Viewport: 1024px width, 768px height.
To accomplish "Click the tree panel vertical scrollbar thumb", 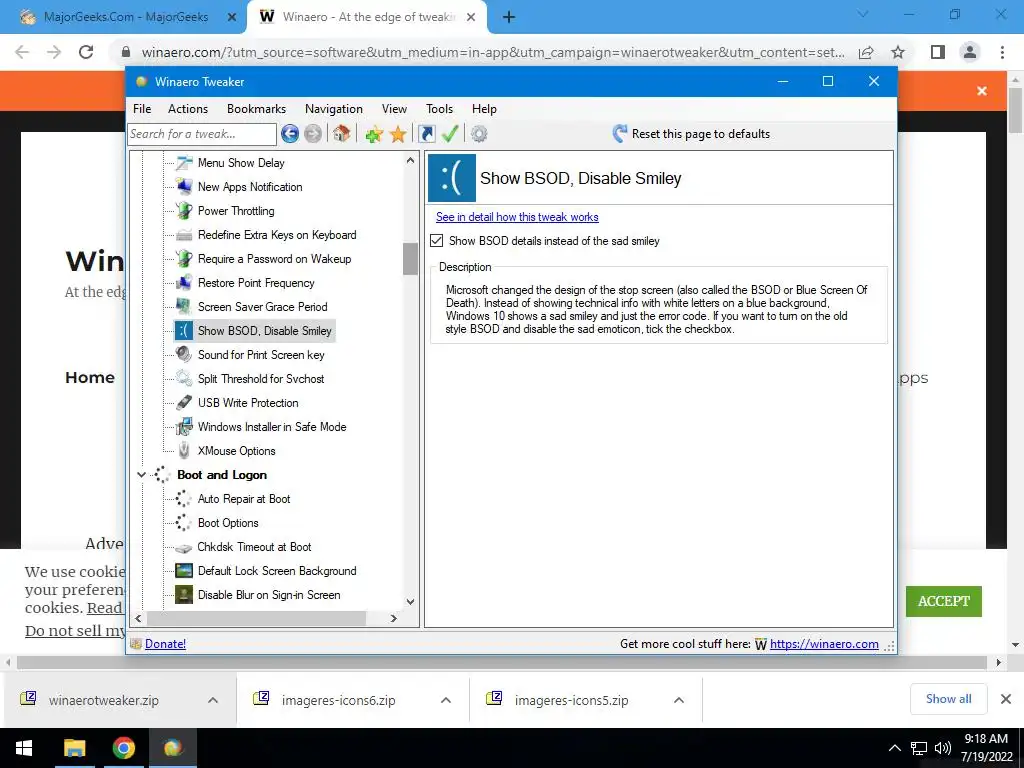I will pyautogui.click(x=410, y=259).
